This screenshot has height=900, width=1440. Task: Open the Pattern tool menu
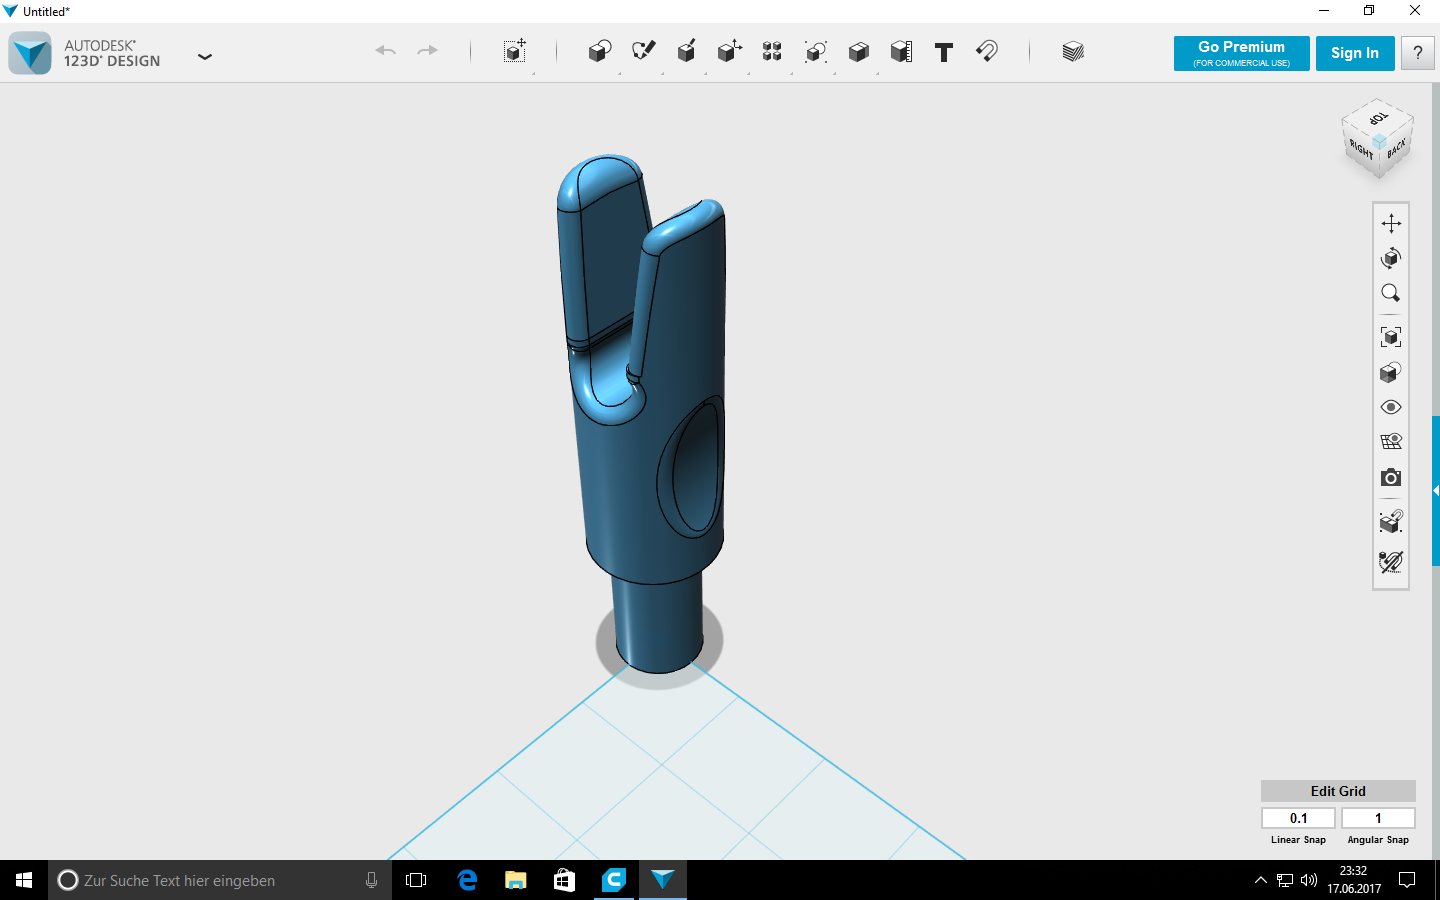pyautogui.click(x=772, y=51)
